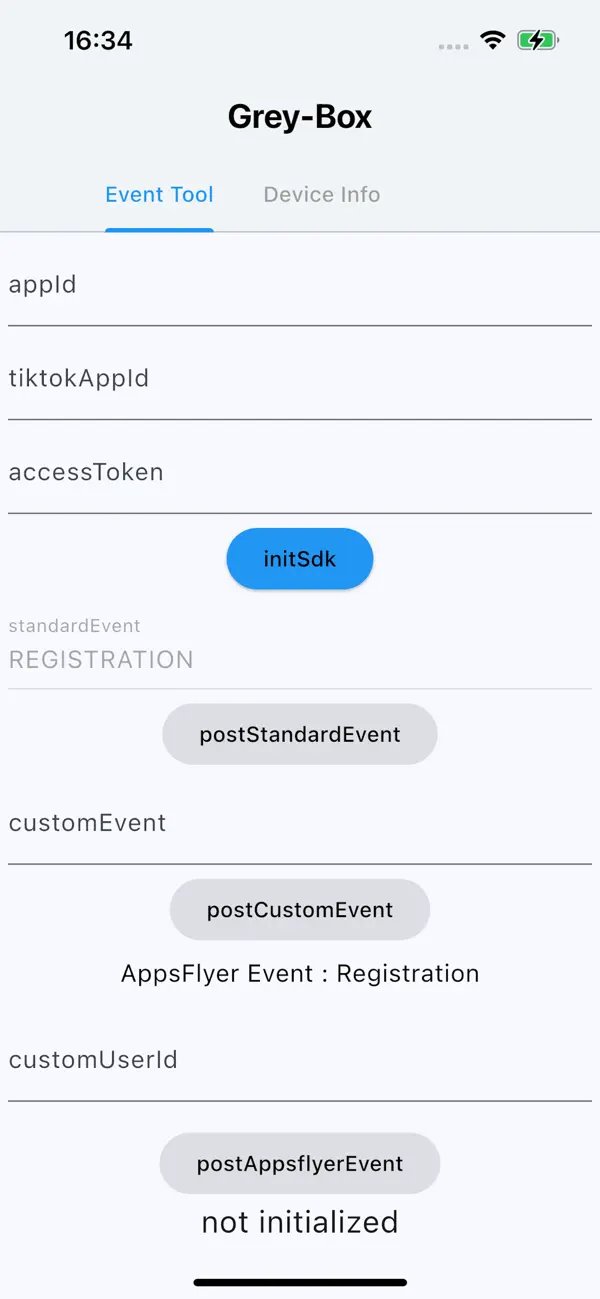This screenshot has height=1299, width=600.
Task: Tap the AppsFlyer Event : Registration label
Action: 300,973
